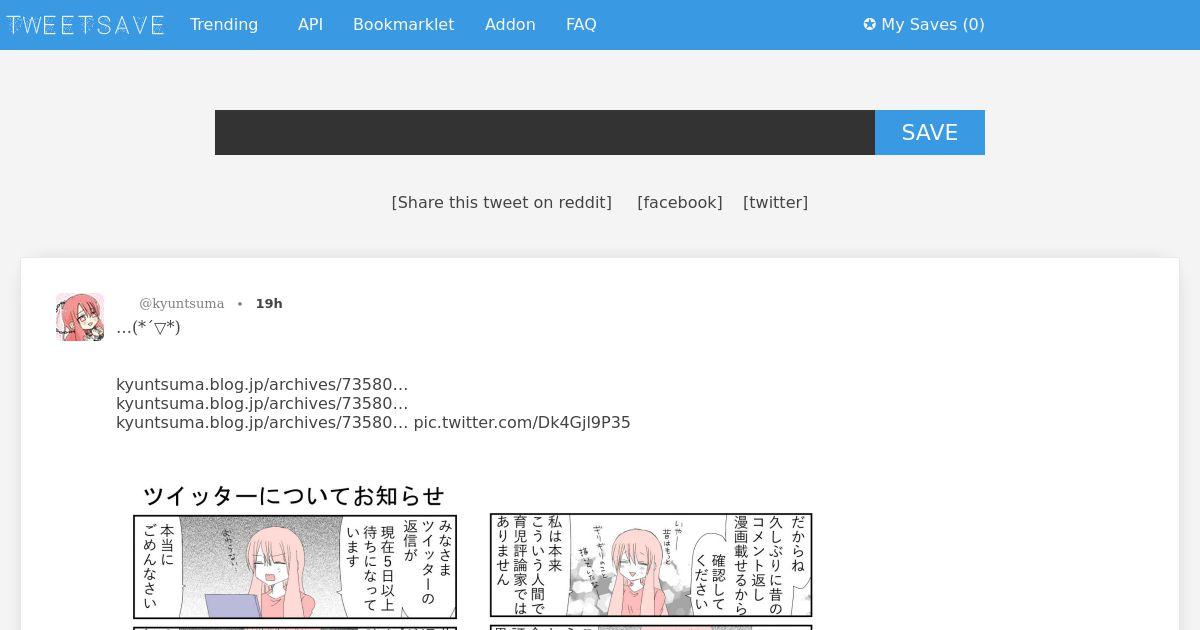Open the Trending menu item
The height and width of the screenshot is (630, 1200).
click(x=224, y=25)
